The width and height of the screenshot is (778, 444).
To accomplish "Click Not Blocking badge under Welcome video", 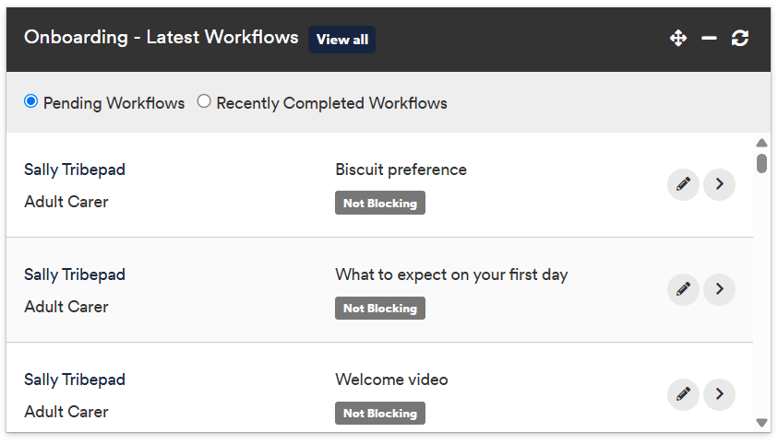I will coord(380,413).
